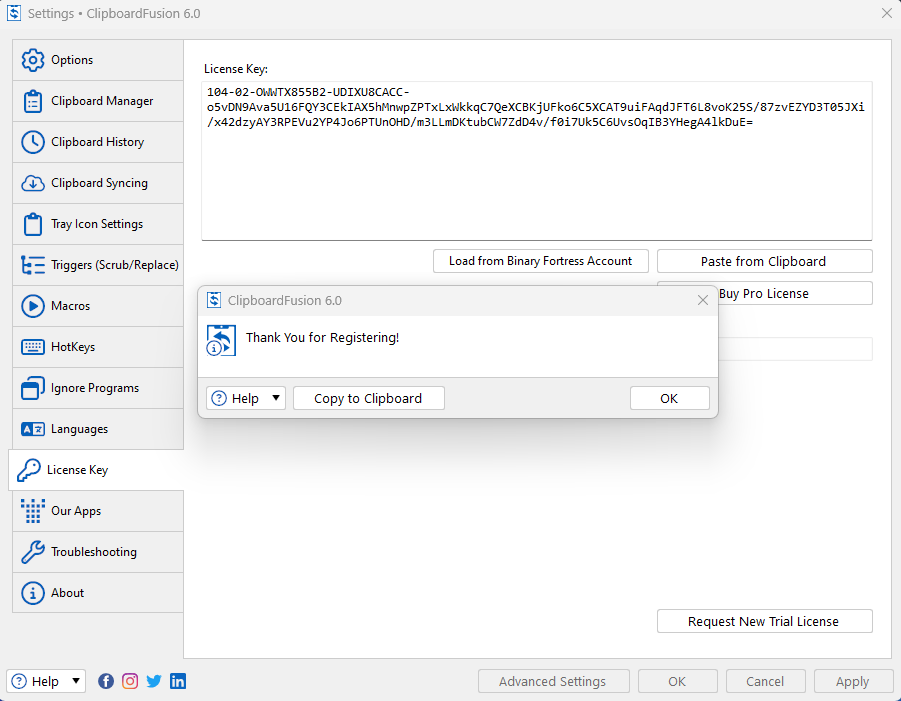Close the Thank You dialog
Viewport: 901px width, 701px height.
(x=702, y=300)
